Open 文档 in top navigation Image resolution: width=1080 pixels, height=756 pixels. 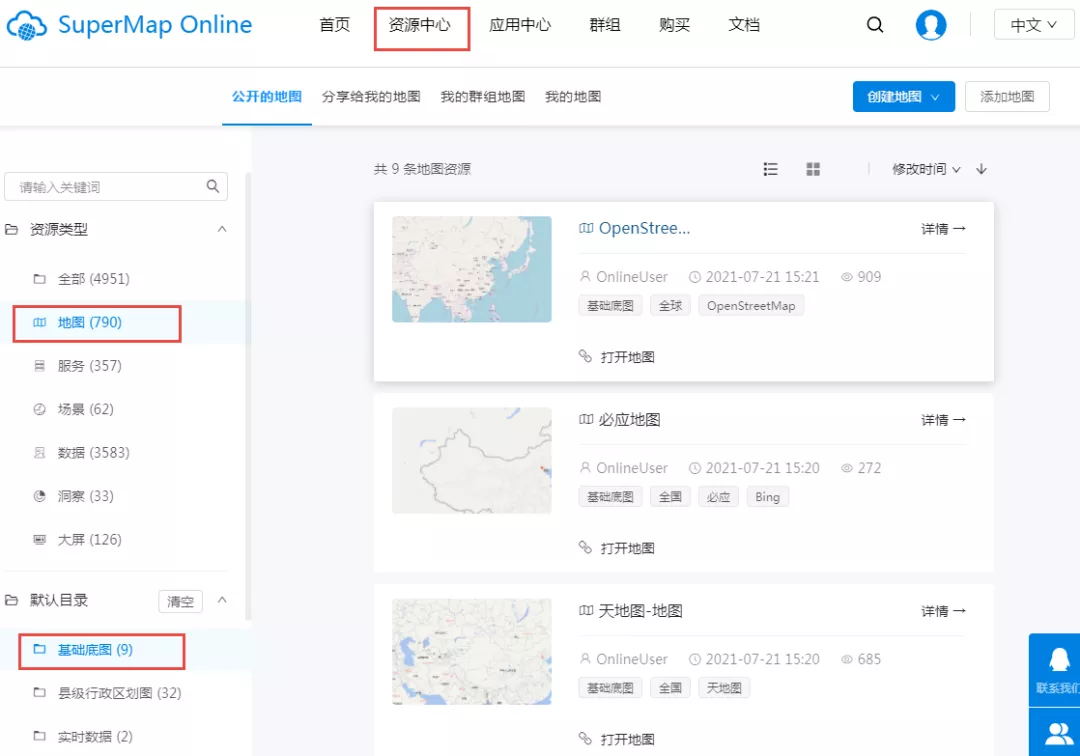coord(744,25)
